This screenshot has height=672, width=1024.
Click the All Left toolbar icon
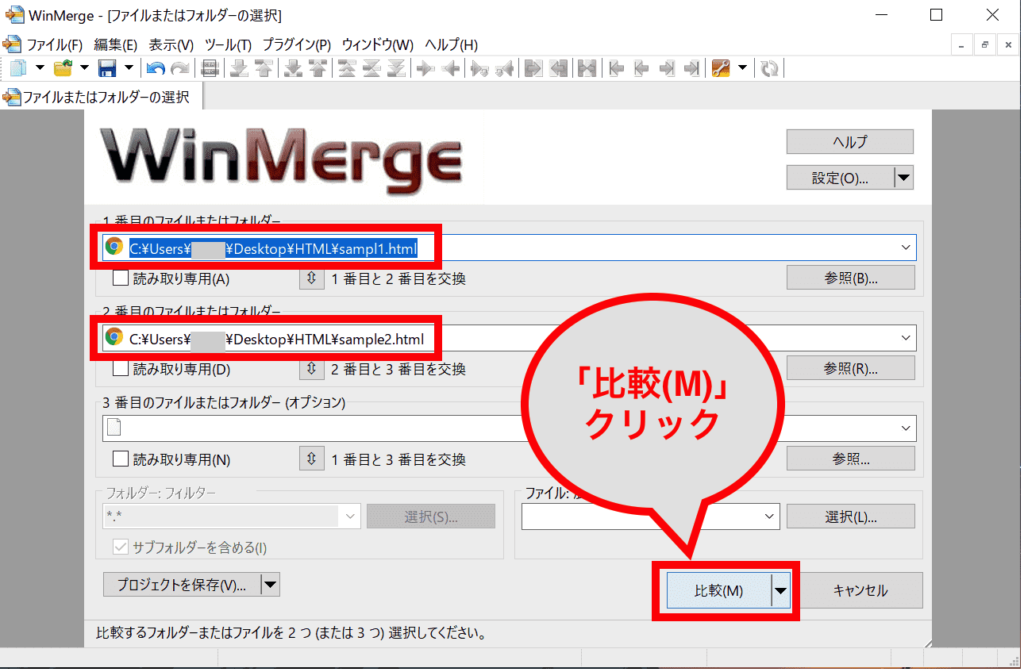[558, 68]
